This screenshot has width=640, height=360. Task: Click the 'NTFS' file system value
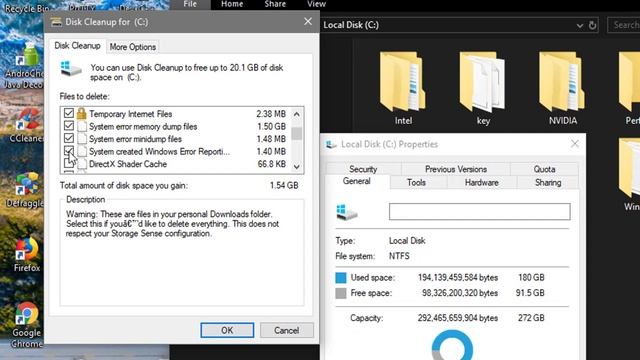click(399, 256)
